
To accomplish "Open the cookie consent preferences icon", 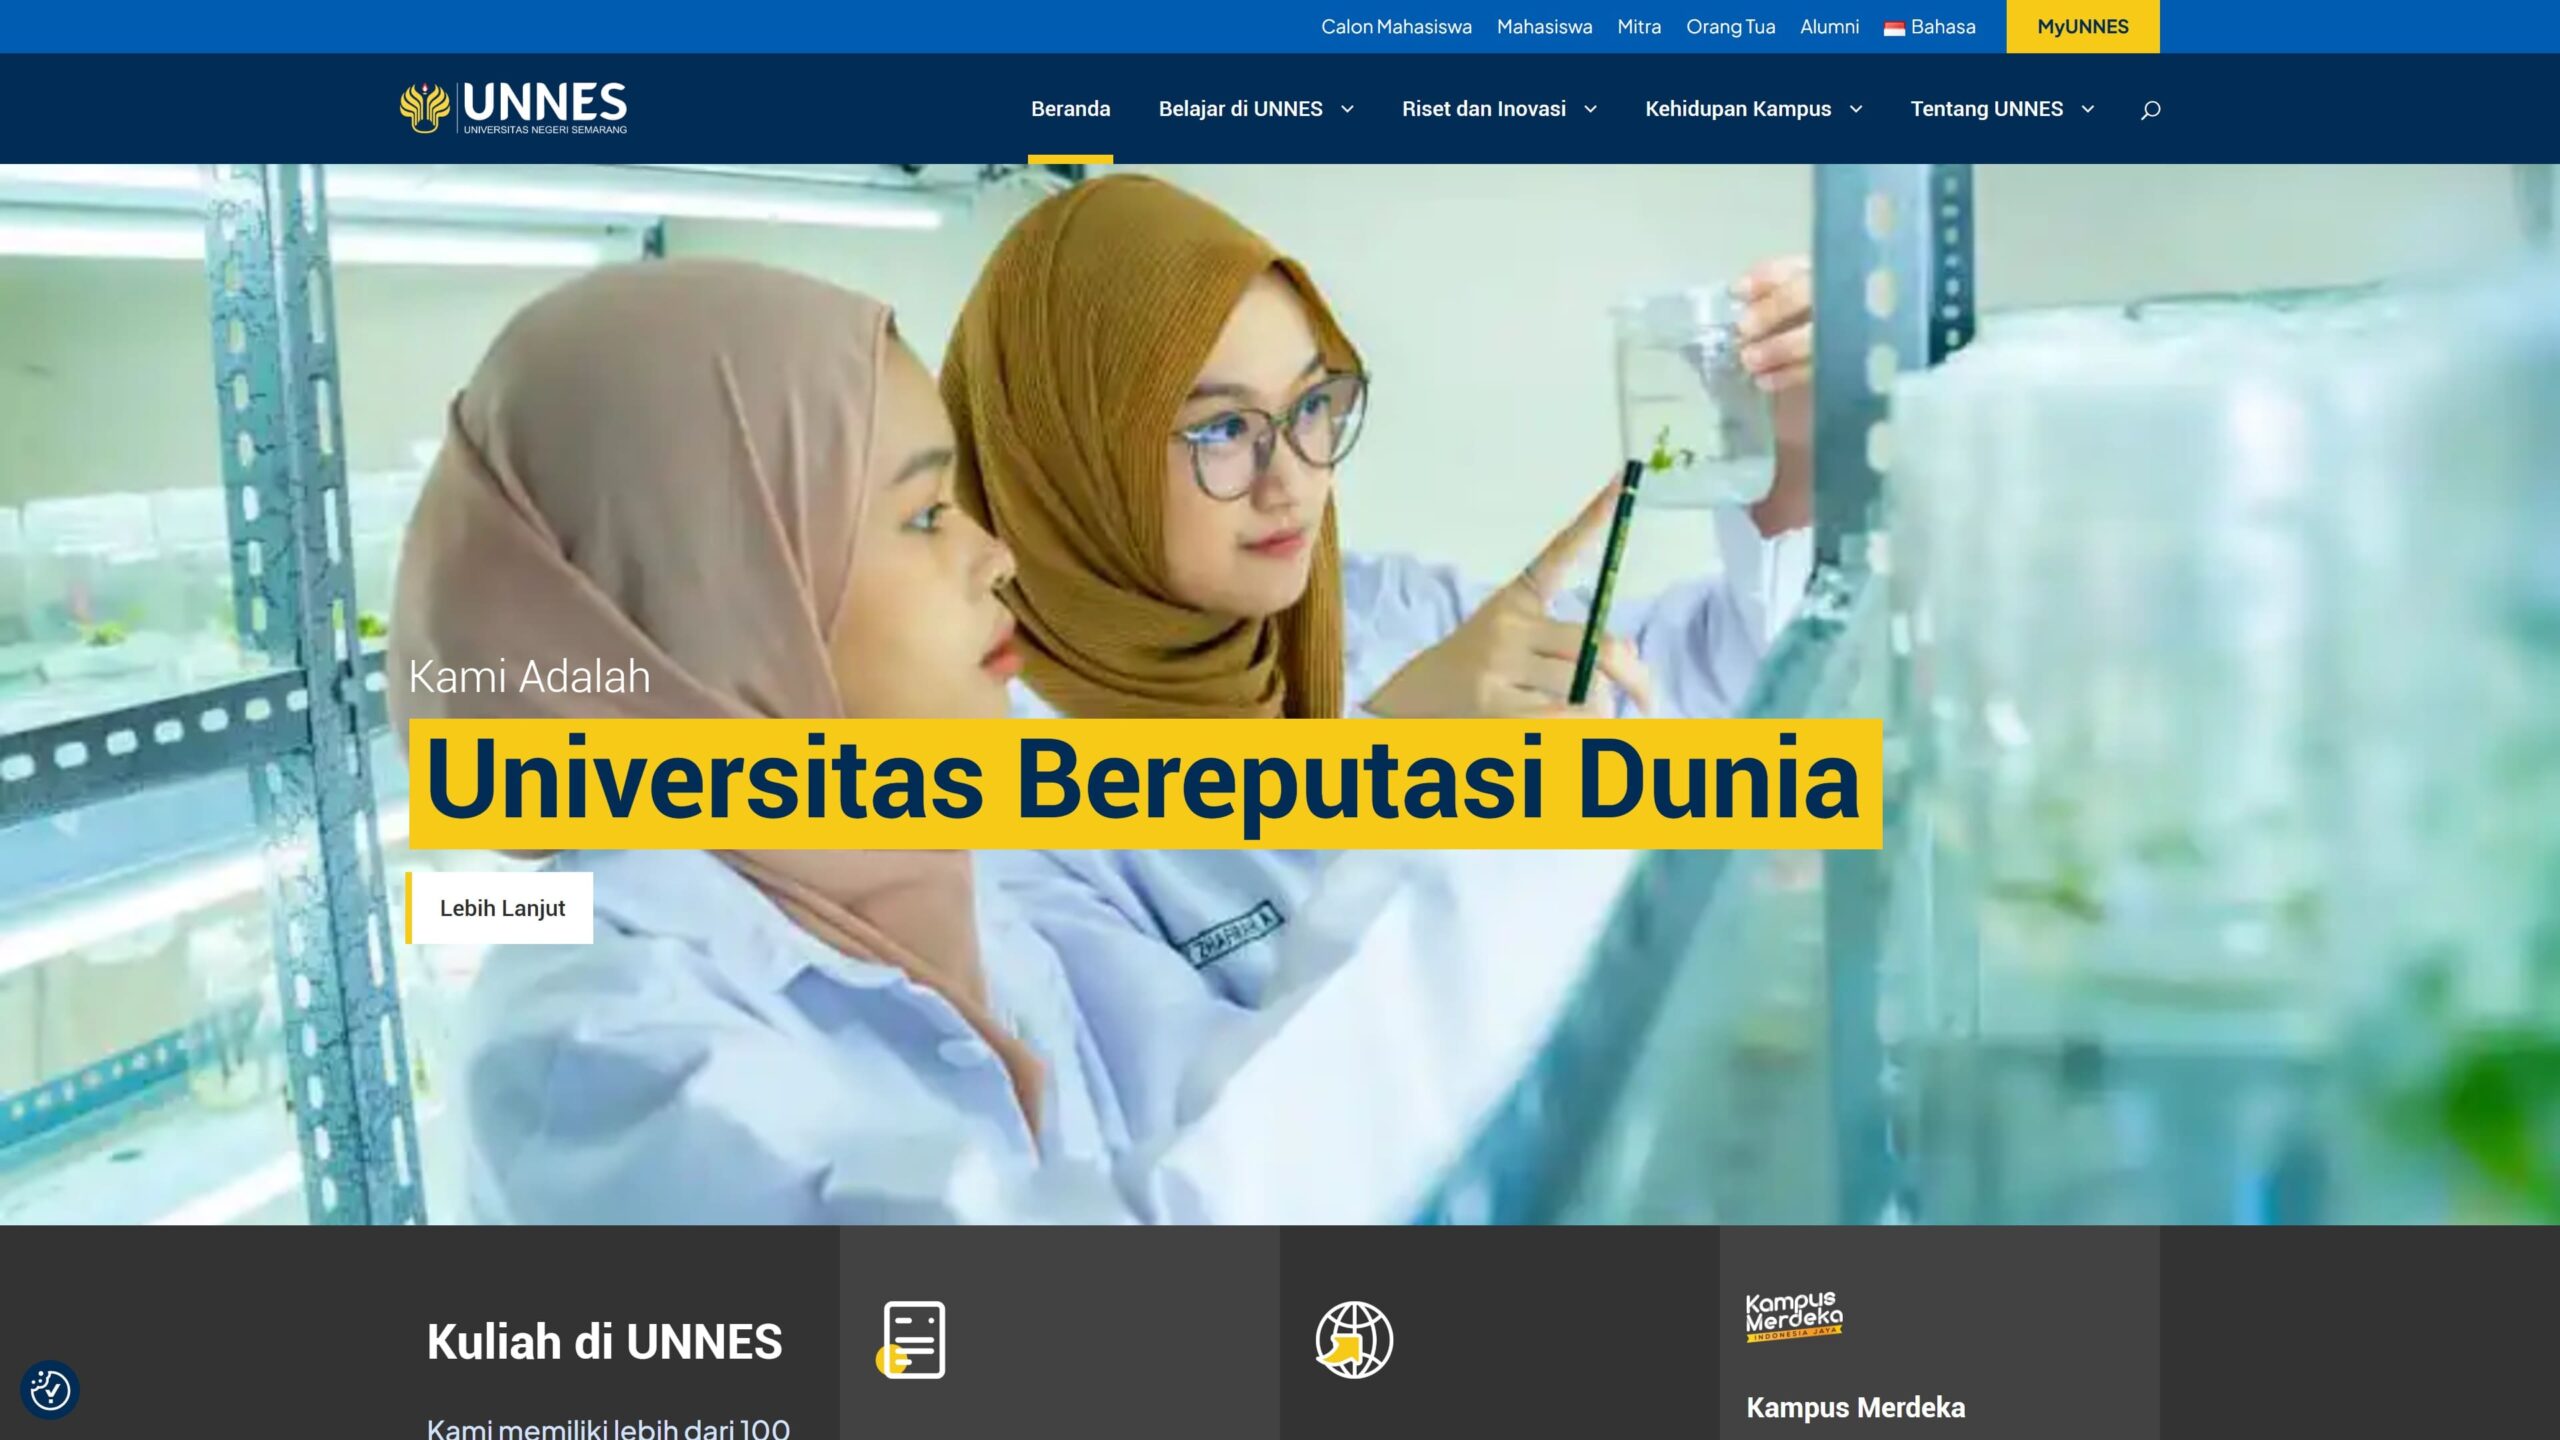I will tap(50, 1390).
